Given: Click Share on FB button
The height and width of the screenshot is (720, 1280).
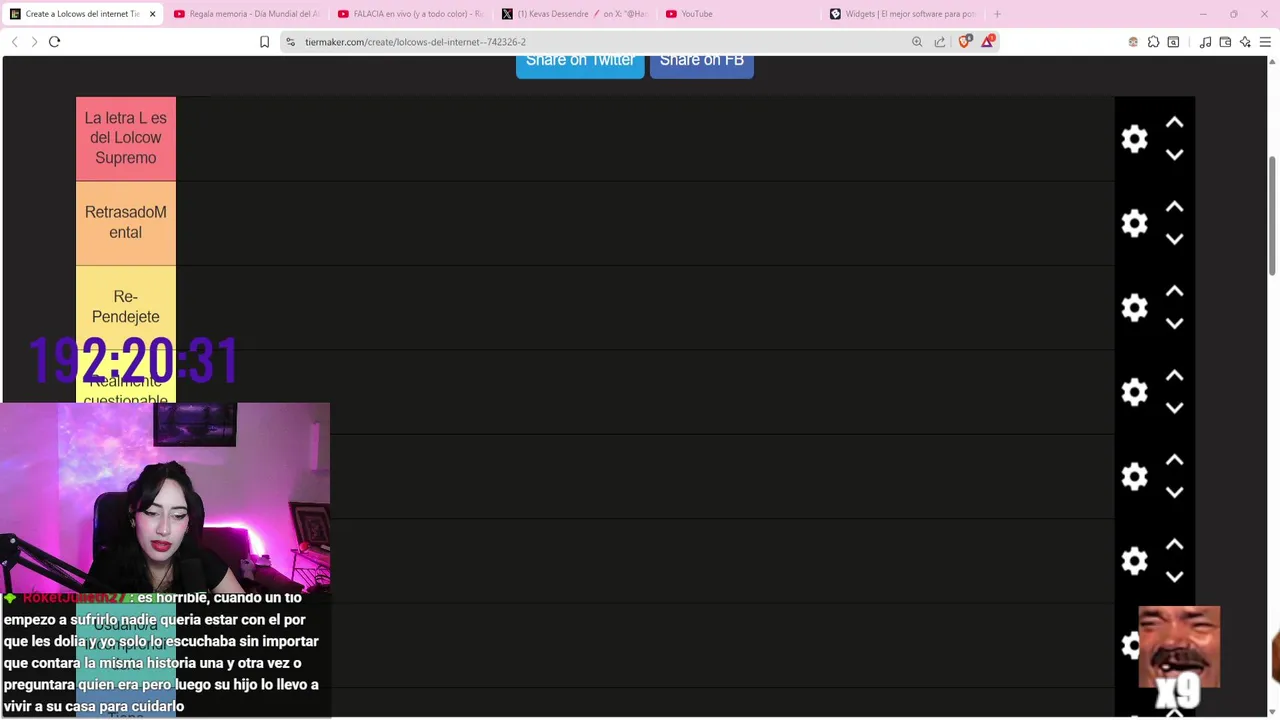Looking at the screenshot, I should pyautogui.click(x=702, y=64).
